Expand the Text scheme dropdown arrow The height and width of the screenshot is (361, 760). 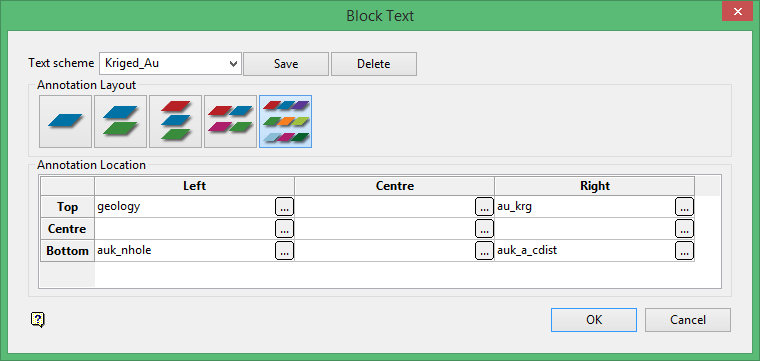click(234, 64)
